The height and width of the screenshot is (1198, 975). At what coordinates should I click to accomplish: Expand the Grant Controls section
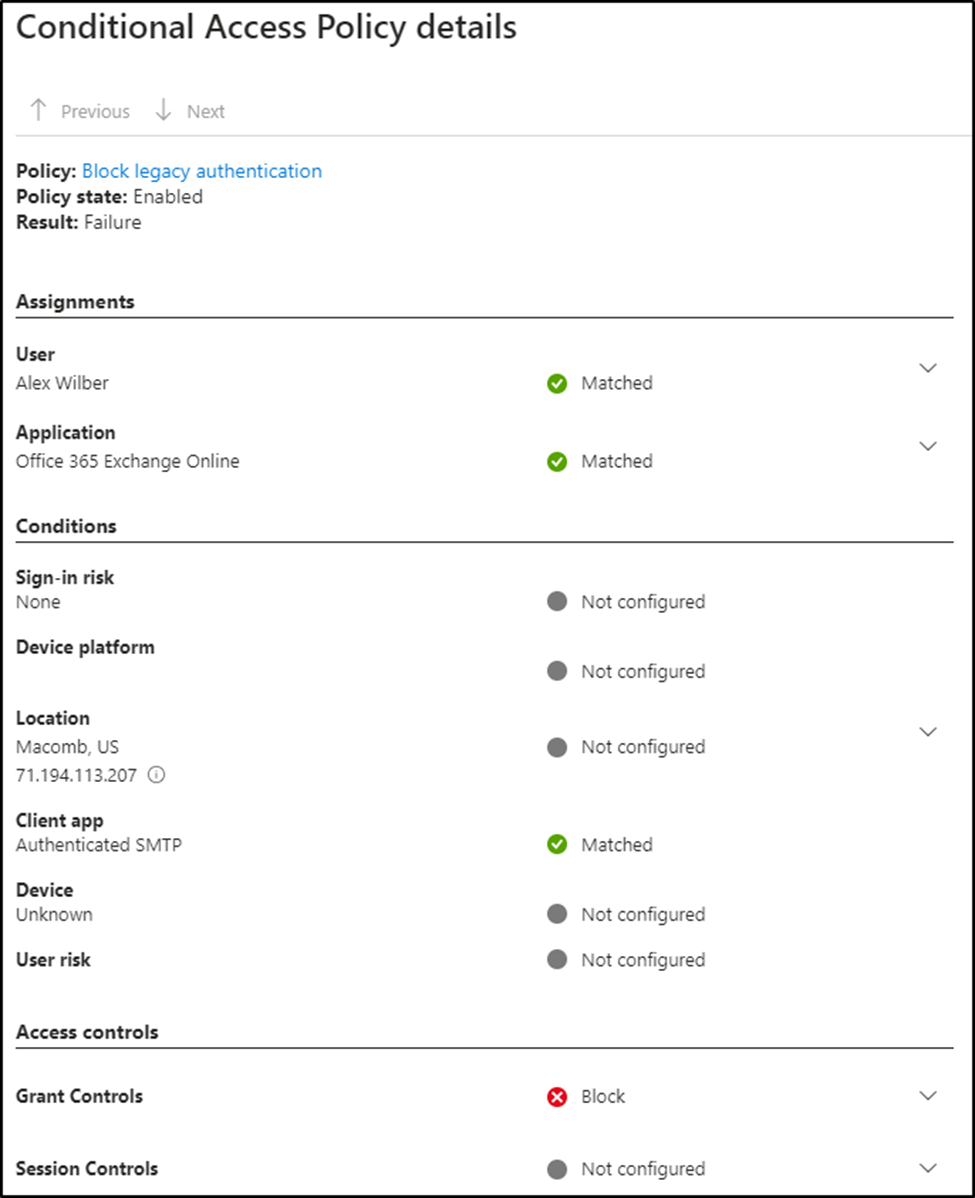click(928, 1096)
